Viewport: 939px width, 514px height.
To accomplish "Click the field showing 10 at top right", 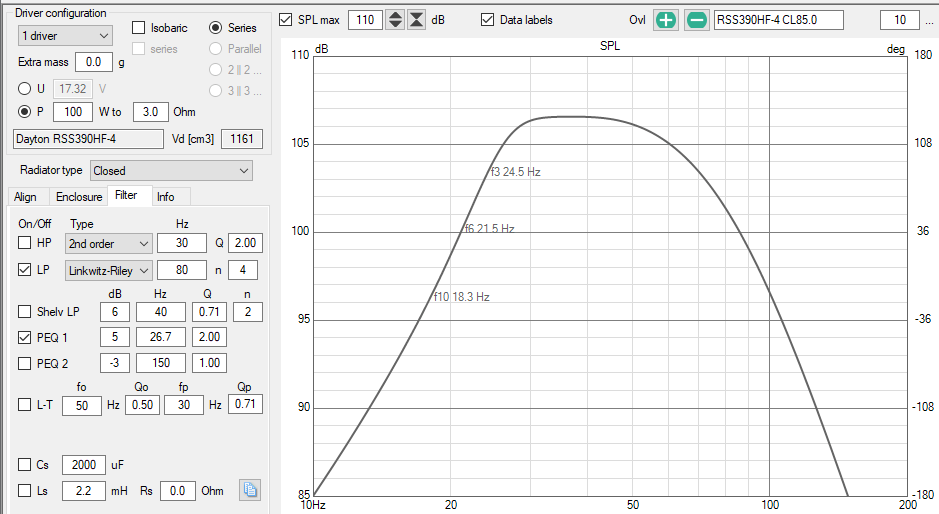I will tap(899, 20).
